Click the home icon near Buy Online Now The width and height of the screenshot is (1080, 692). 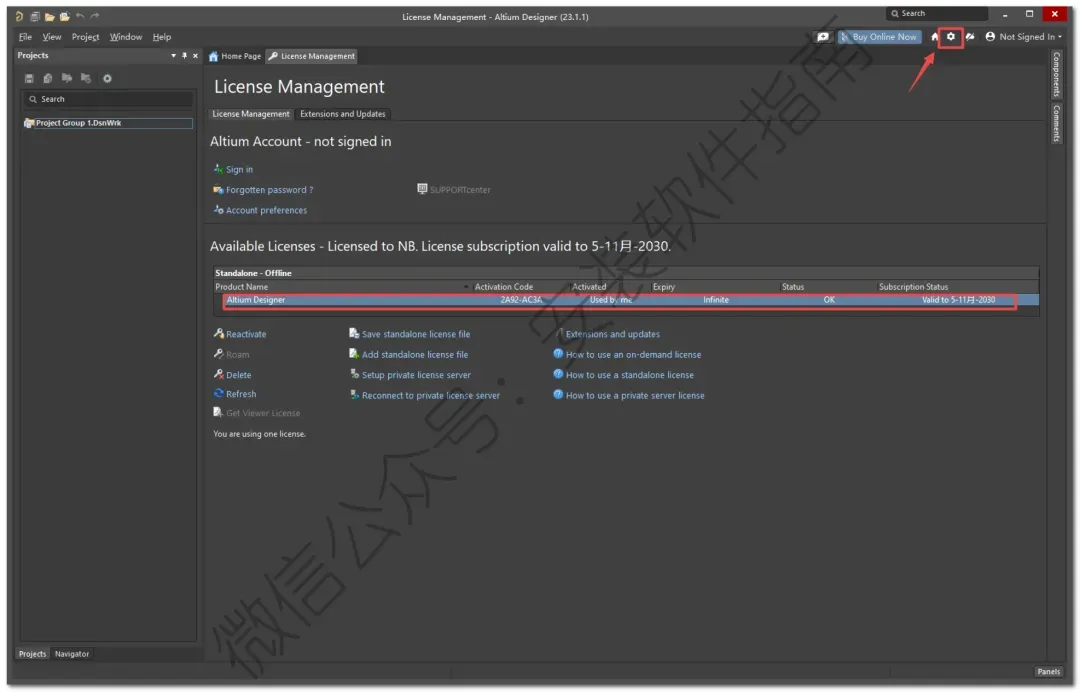(x=935, y=36)
